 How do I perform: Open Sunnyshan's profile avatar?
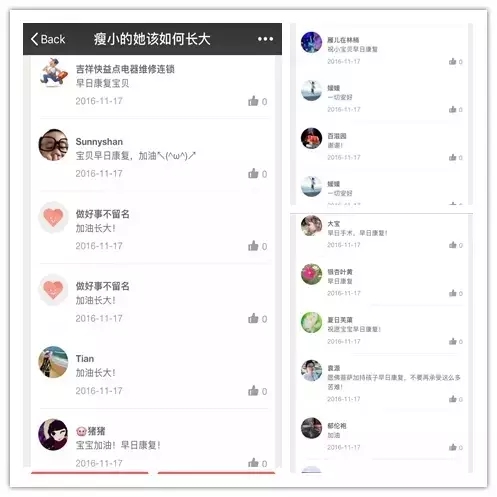tap(53, 145)
